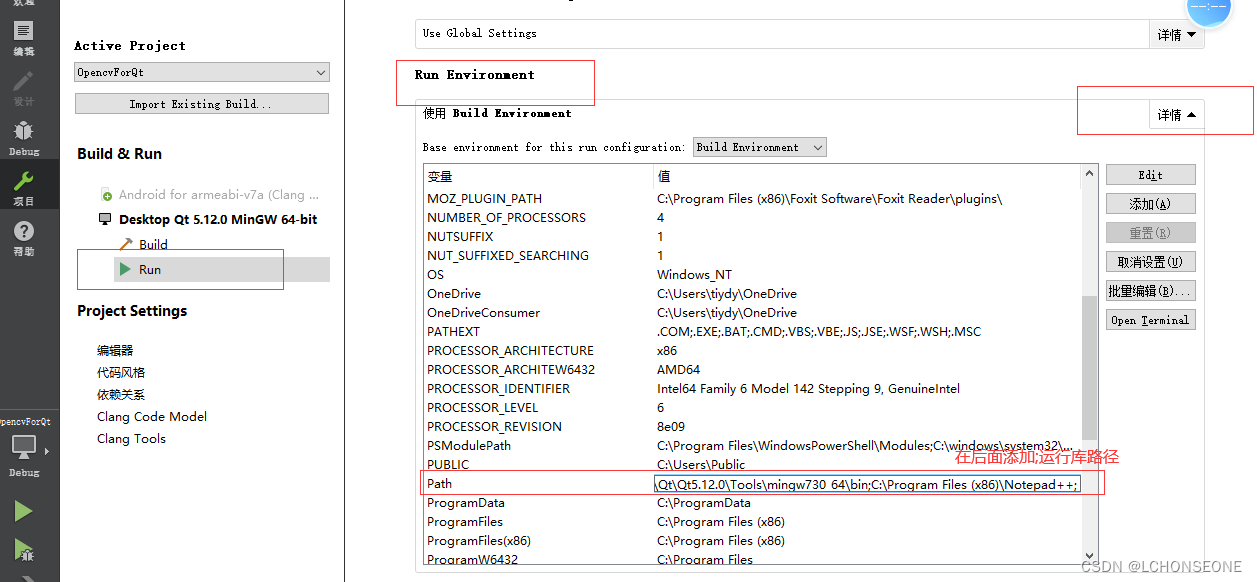Click the Foxit Reader plugins path value

pyautogui.click(x=829, y=199)
